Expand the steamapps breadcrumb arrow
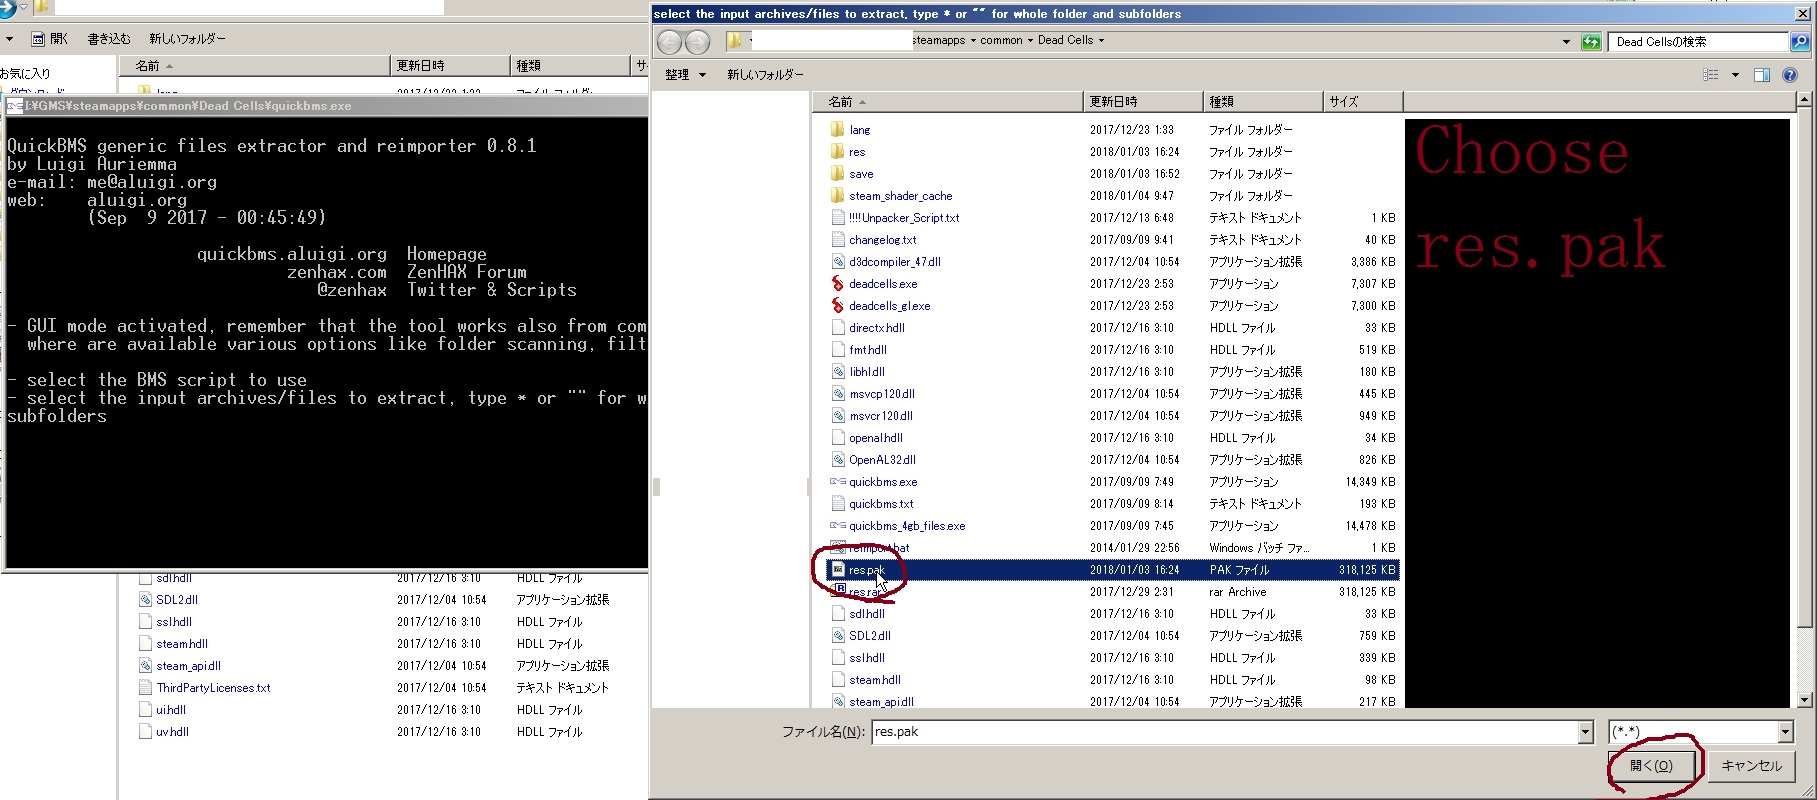Screen dimensions: 1817x800 click(x=973, y=41)
